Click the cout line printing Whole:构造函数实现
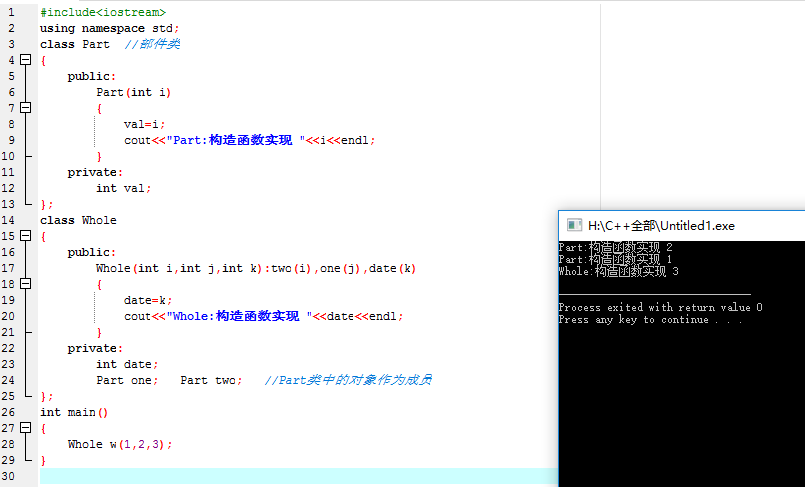Screen dimensions: 805x487 coord(263,316)
